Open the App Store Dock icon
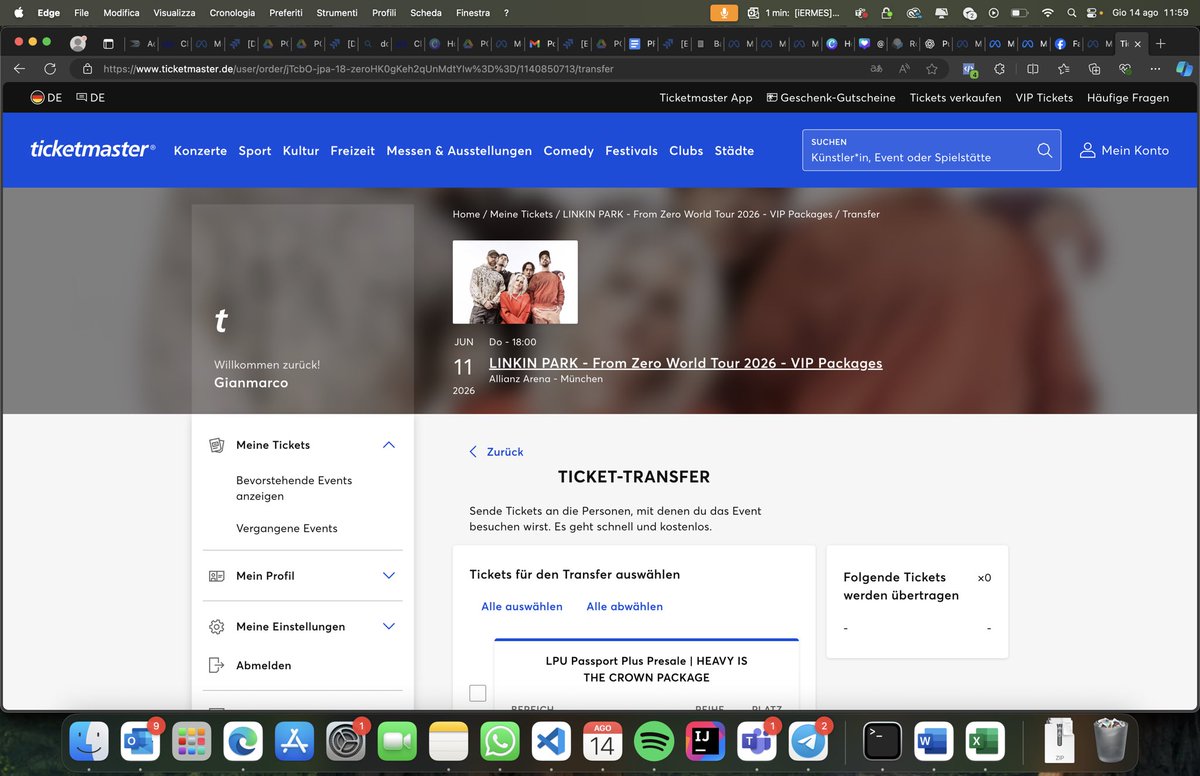The height and width of the screenshot is (776, 1200). [295, 741]
